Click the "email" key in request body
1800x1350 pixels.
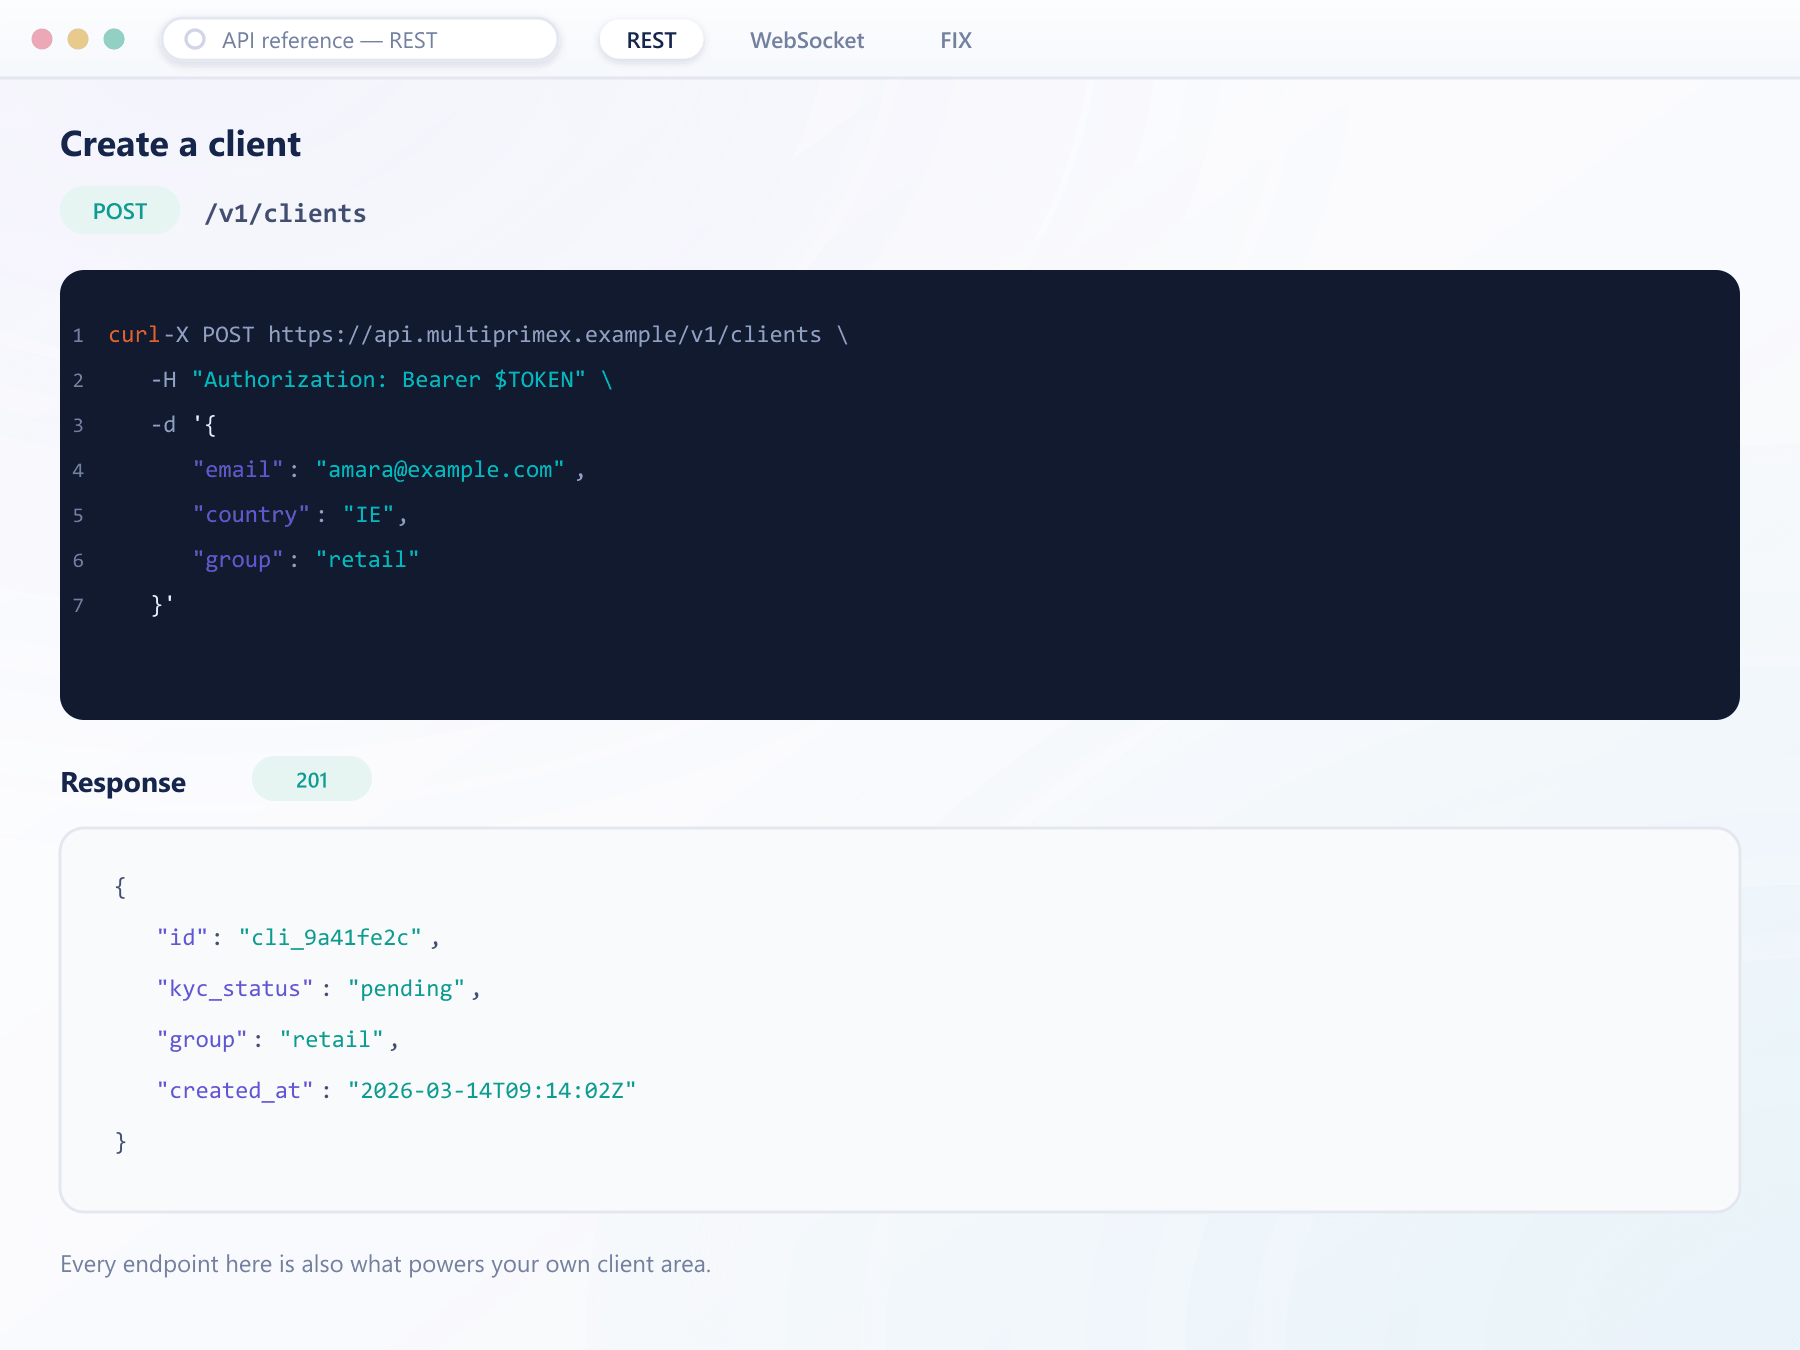tap(238, 470)
